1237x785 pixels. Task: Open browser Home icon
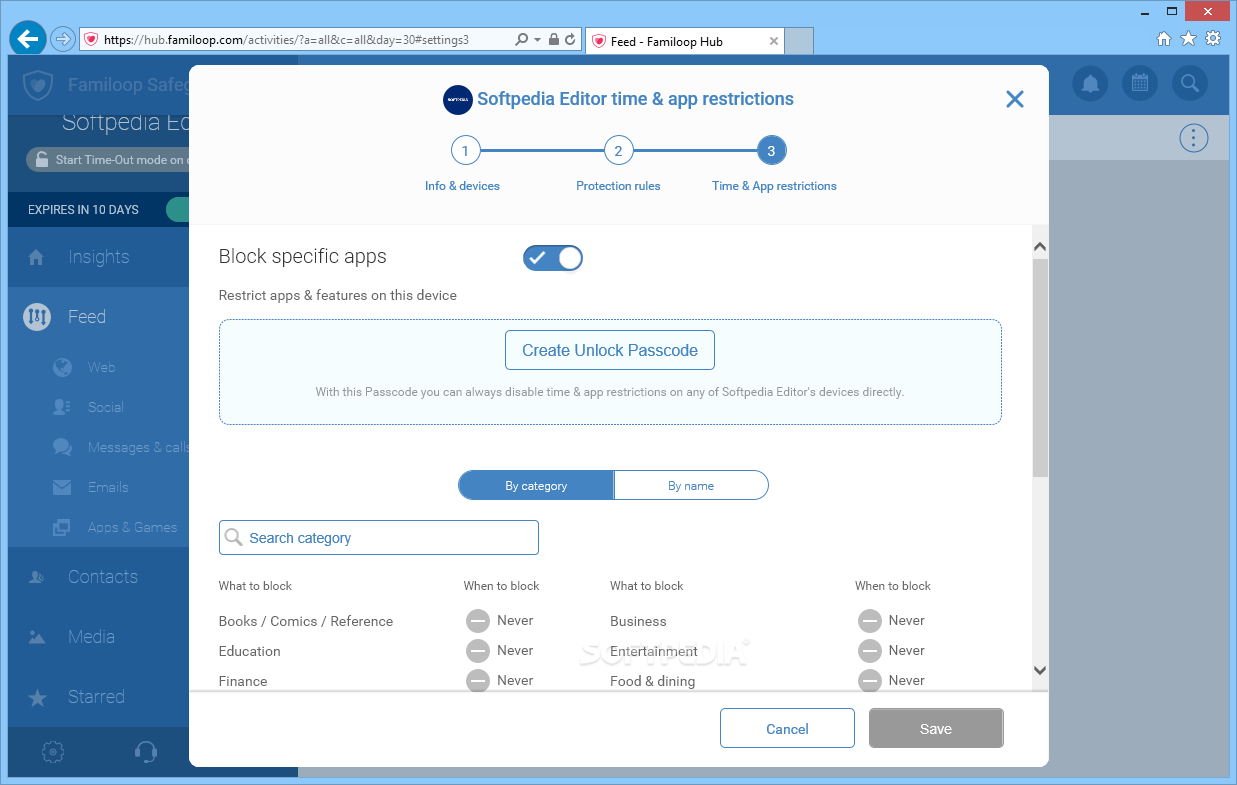(x=1164, y=39)
